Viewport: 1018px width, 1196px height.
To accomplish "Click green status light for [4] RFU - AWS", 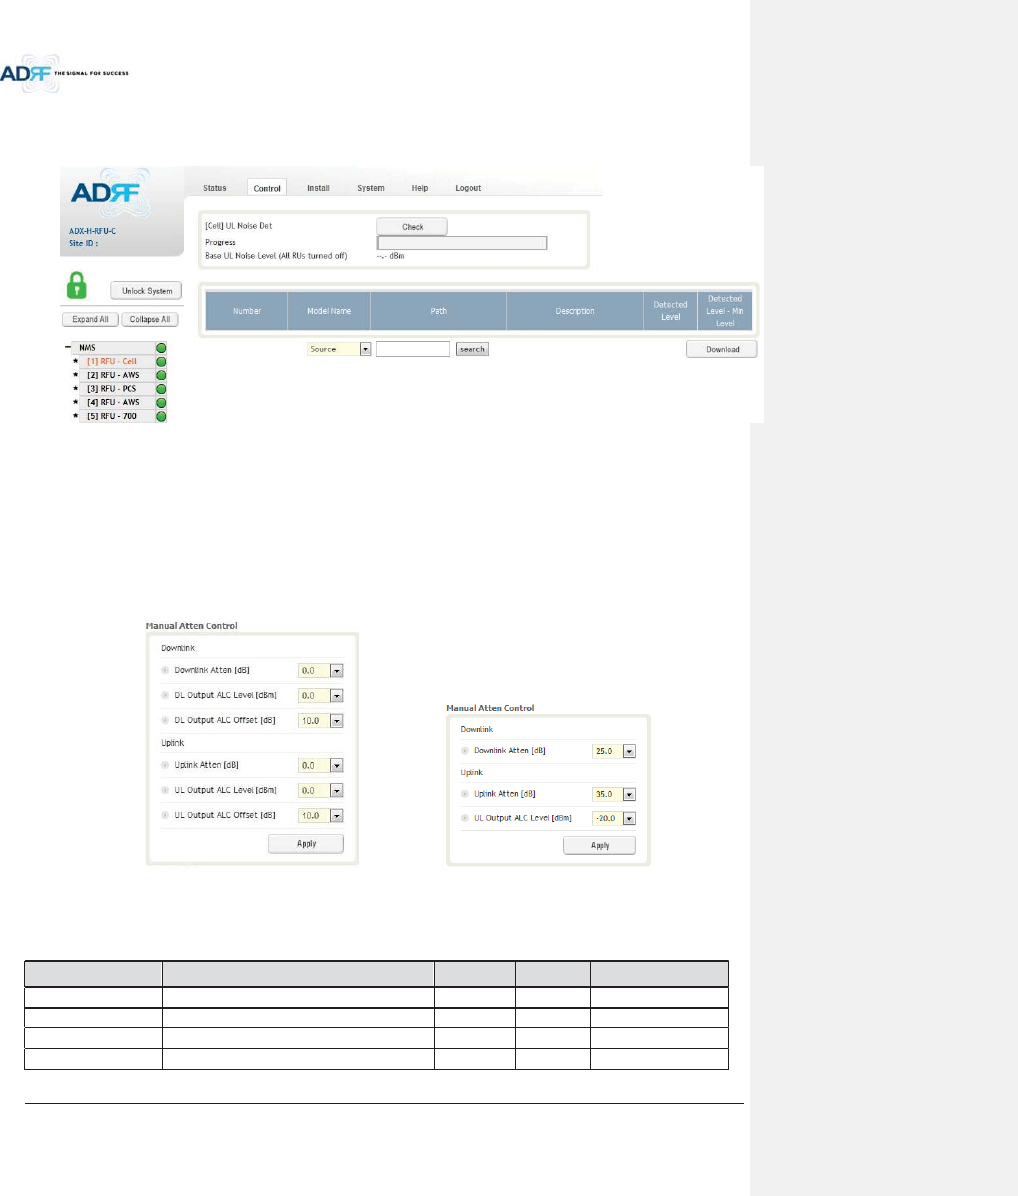I will coord(161,403).
